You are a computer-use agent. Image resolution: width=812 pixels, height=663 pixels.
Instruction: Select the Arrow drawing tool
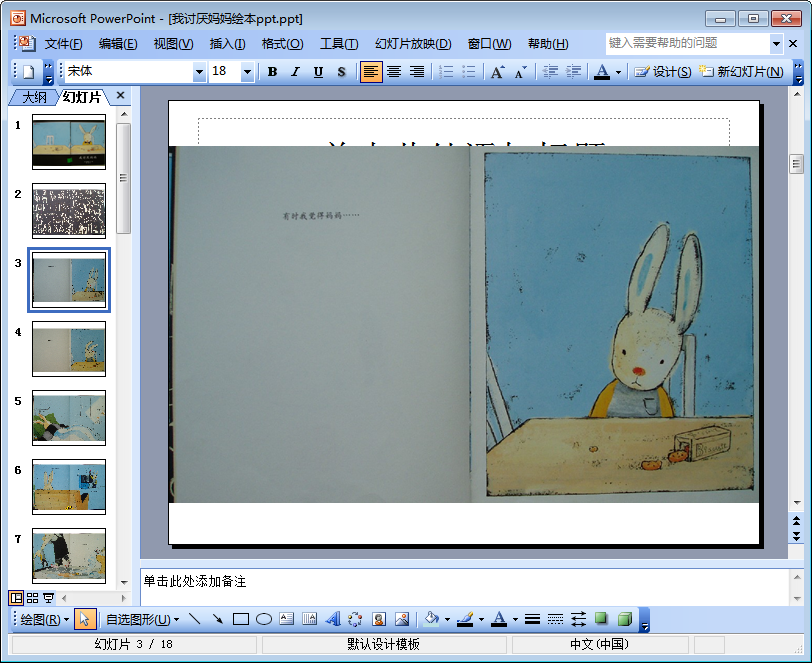[x=218, y=619]
